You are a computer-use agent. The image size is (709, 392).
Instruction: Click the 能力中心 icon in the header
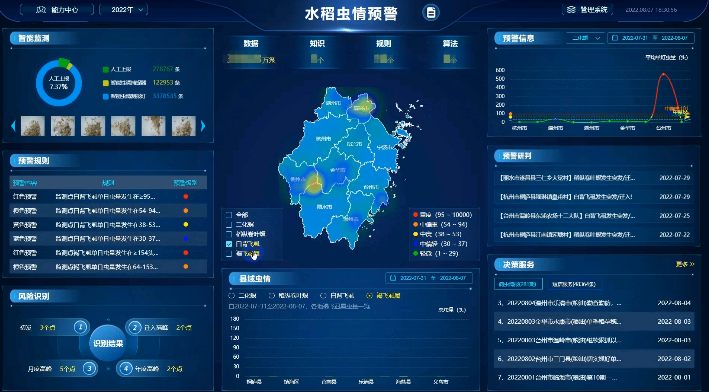[x=41, y=9]
